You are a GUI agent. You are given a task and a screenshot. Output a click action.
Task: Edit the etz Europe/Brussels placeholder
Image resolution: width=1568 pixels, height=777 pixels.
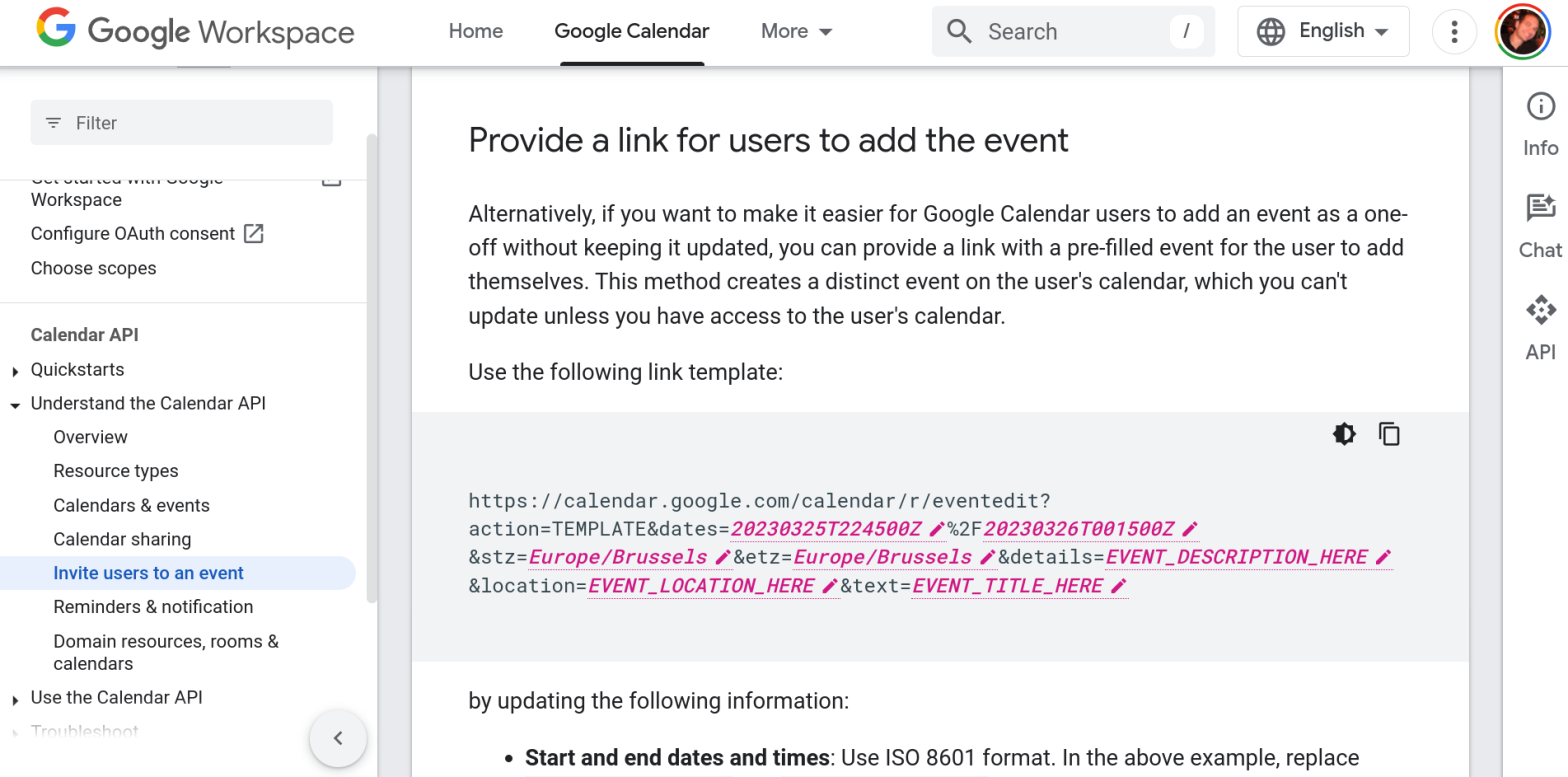click(x=895, y=557)
